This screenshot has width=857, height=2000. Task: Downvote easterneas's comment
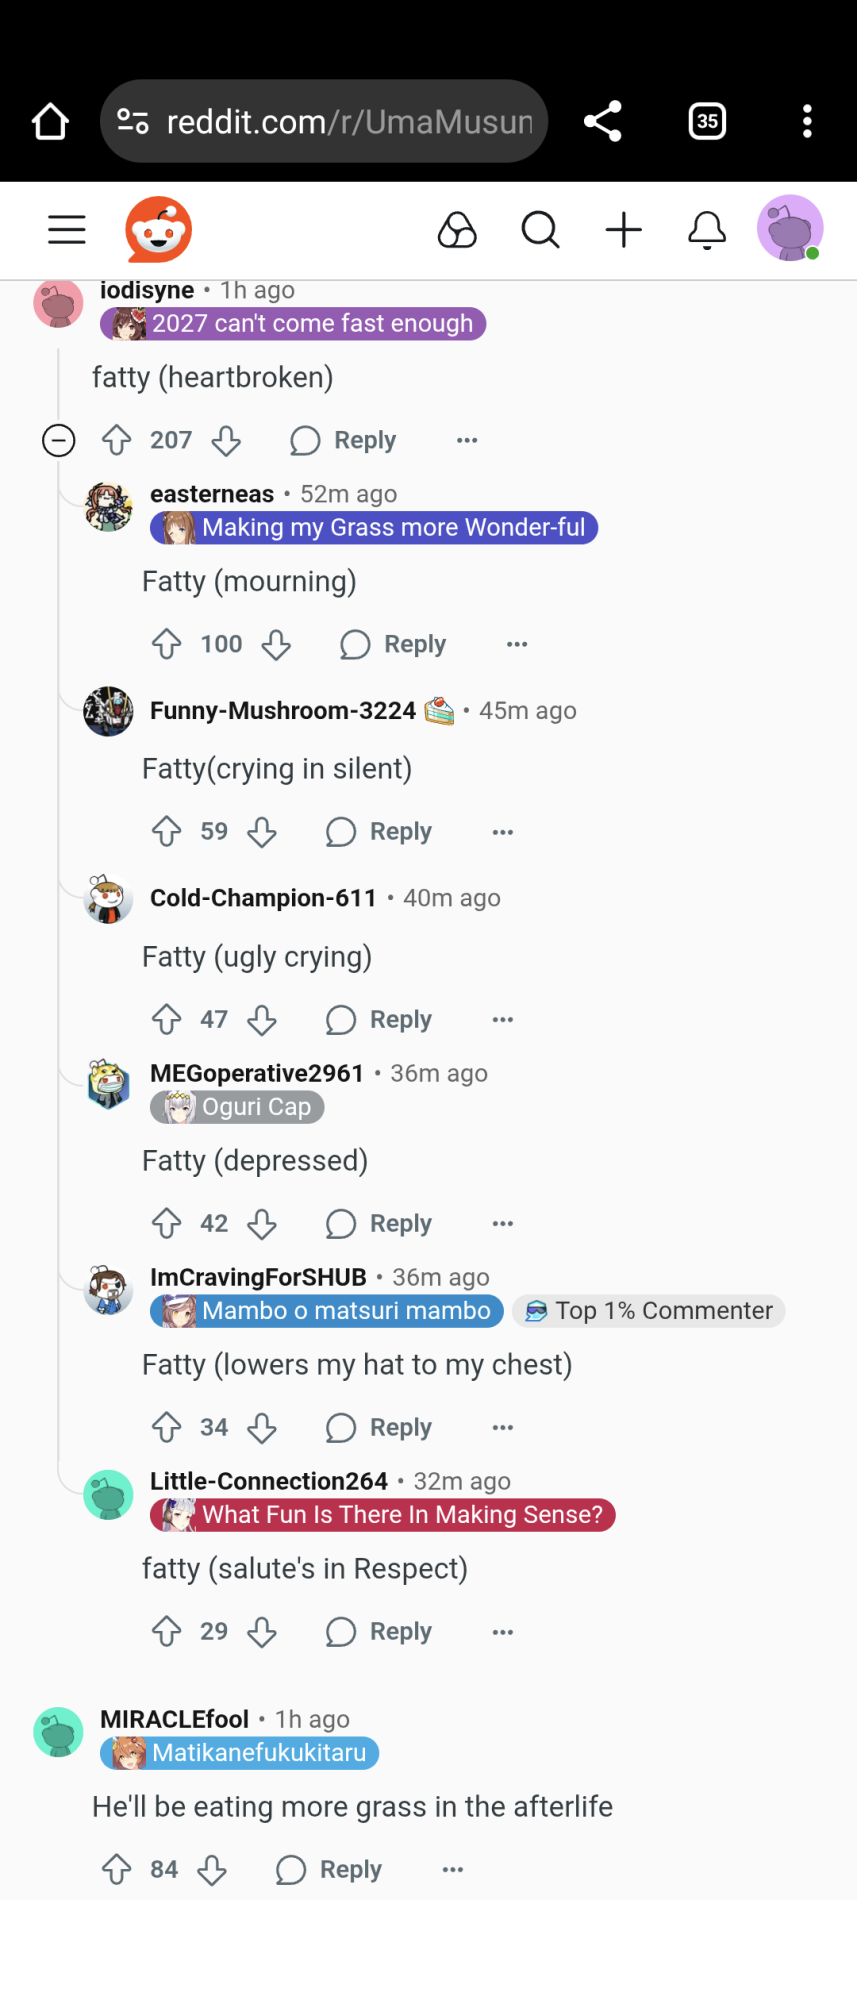pyautogui.click(x=276, y=645)
